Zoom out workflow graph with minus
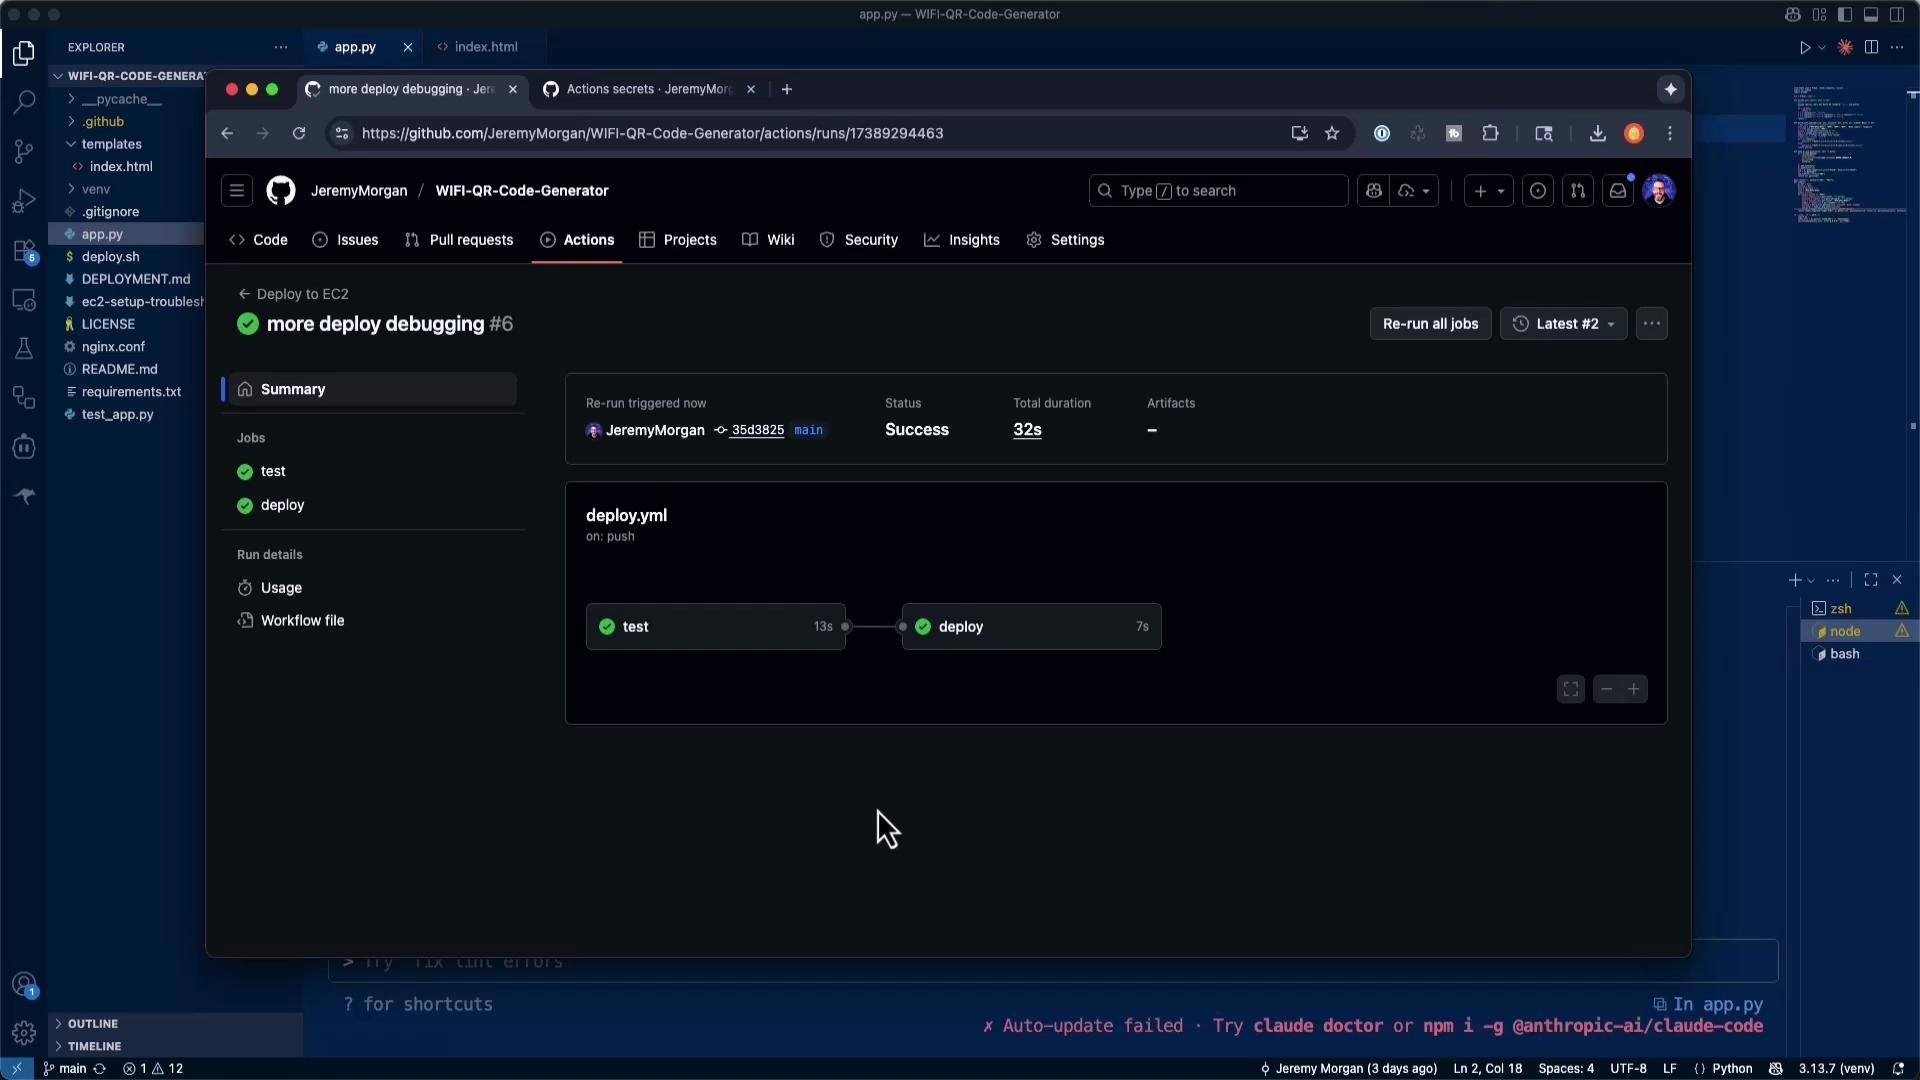This screenshot has width=1920, height=1080. click(x=1607, y=689)
